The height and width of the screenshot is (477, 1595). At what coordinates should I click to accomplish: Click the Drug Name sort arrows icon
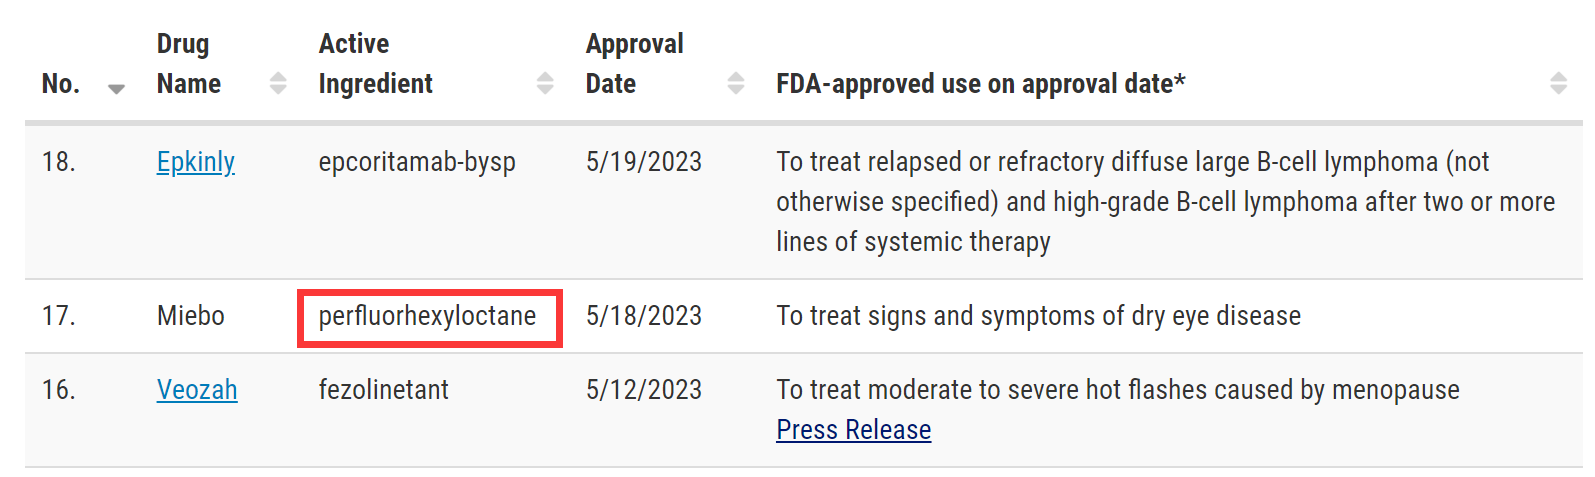278,84
